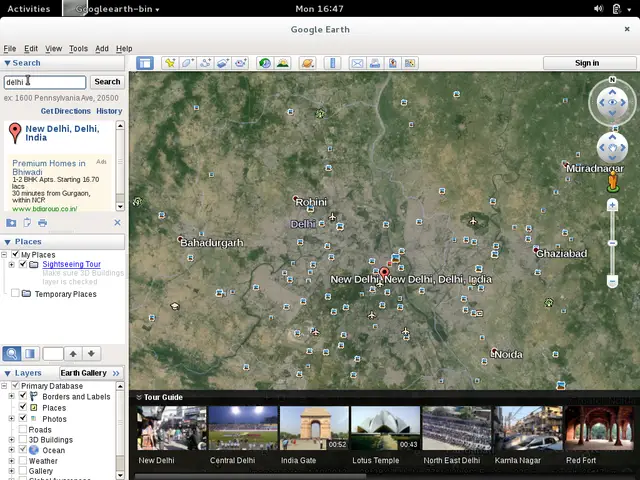Click the Record a Tour icon
The image size is (640, 480).
(x=240, y=63)
